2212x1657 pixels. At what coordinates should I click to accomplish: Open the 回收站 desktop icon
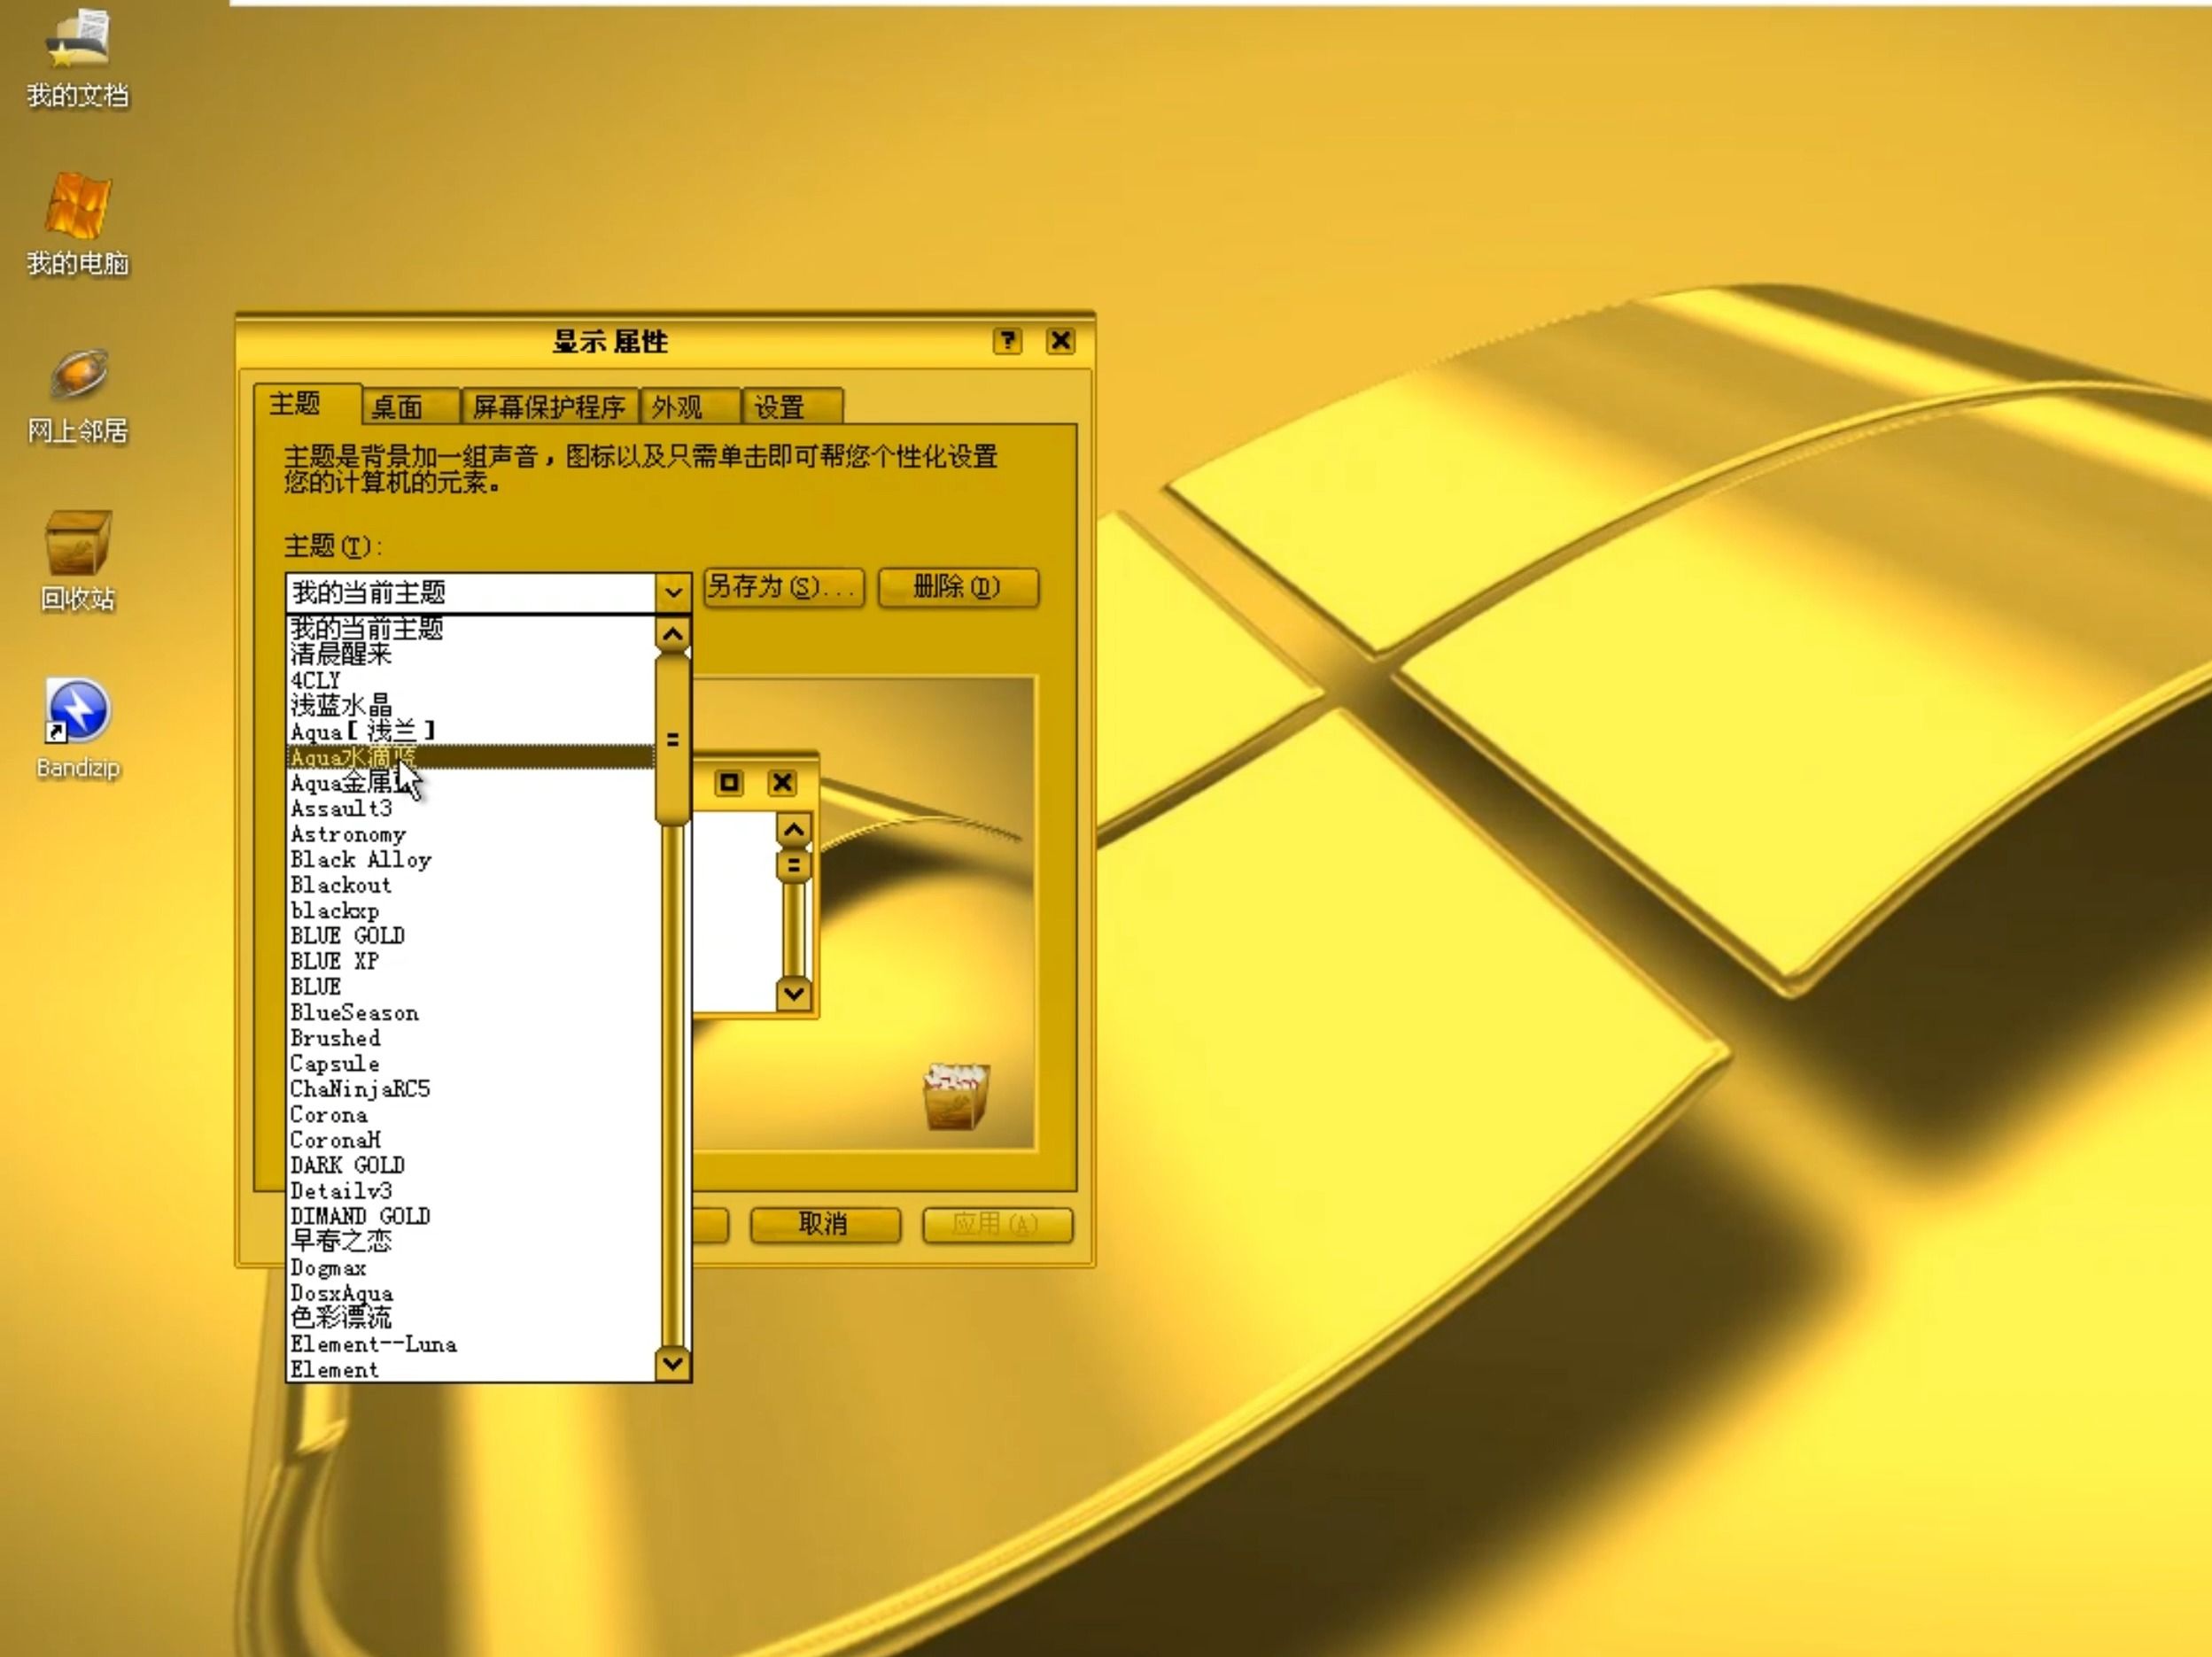point(77,560)
